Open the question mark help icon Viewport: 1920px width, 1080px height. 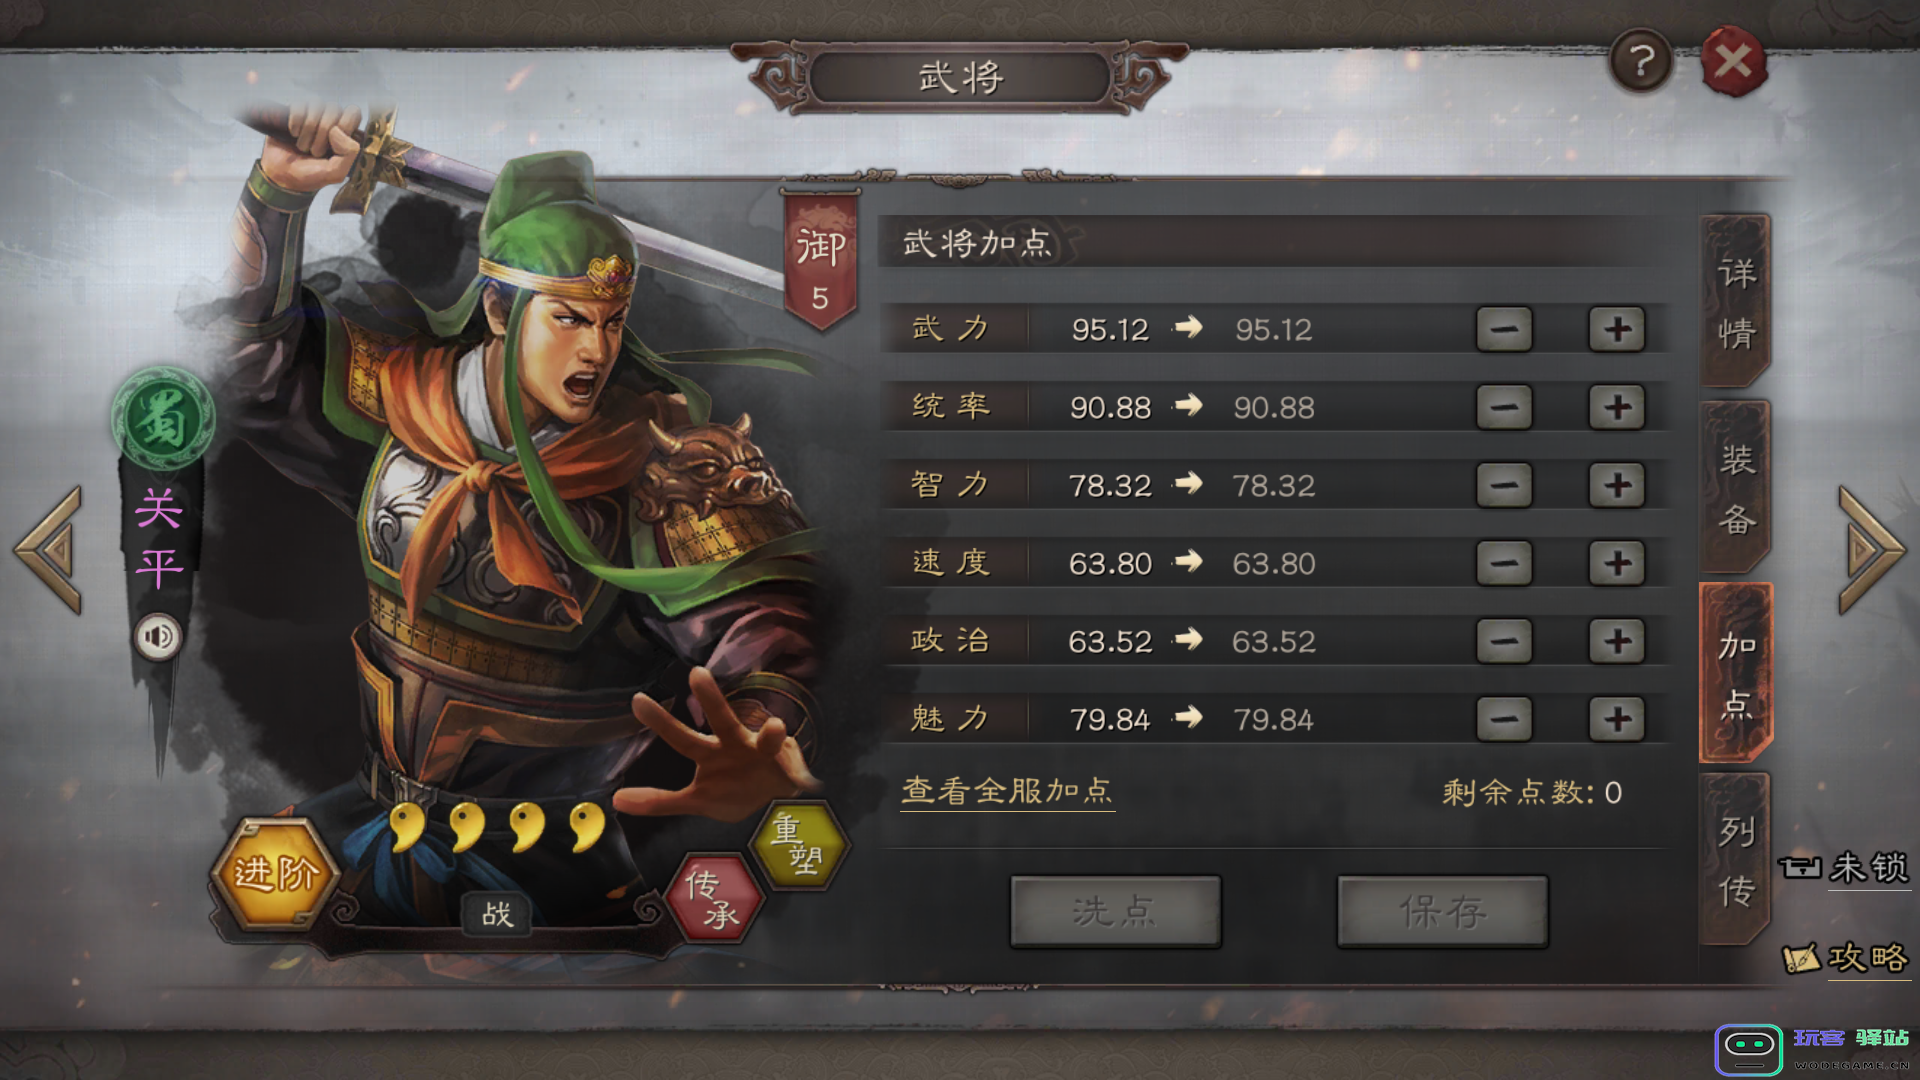tap(1641, 62)
